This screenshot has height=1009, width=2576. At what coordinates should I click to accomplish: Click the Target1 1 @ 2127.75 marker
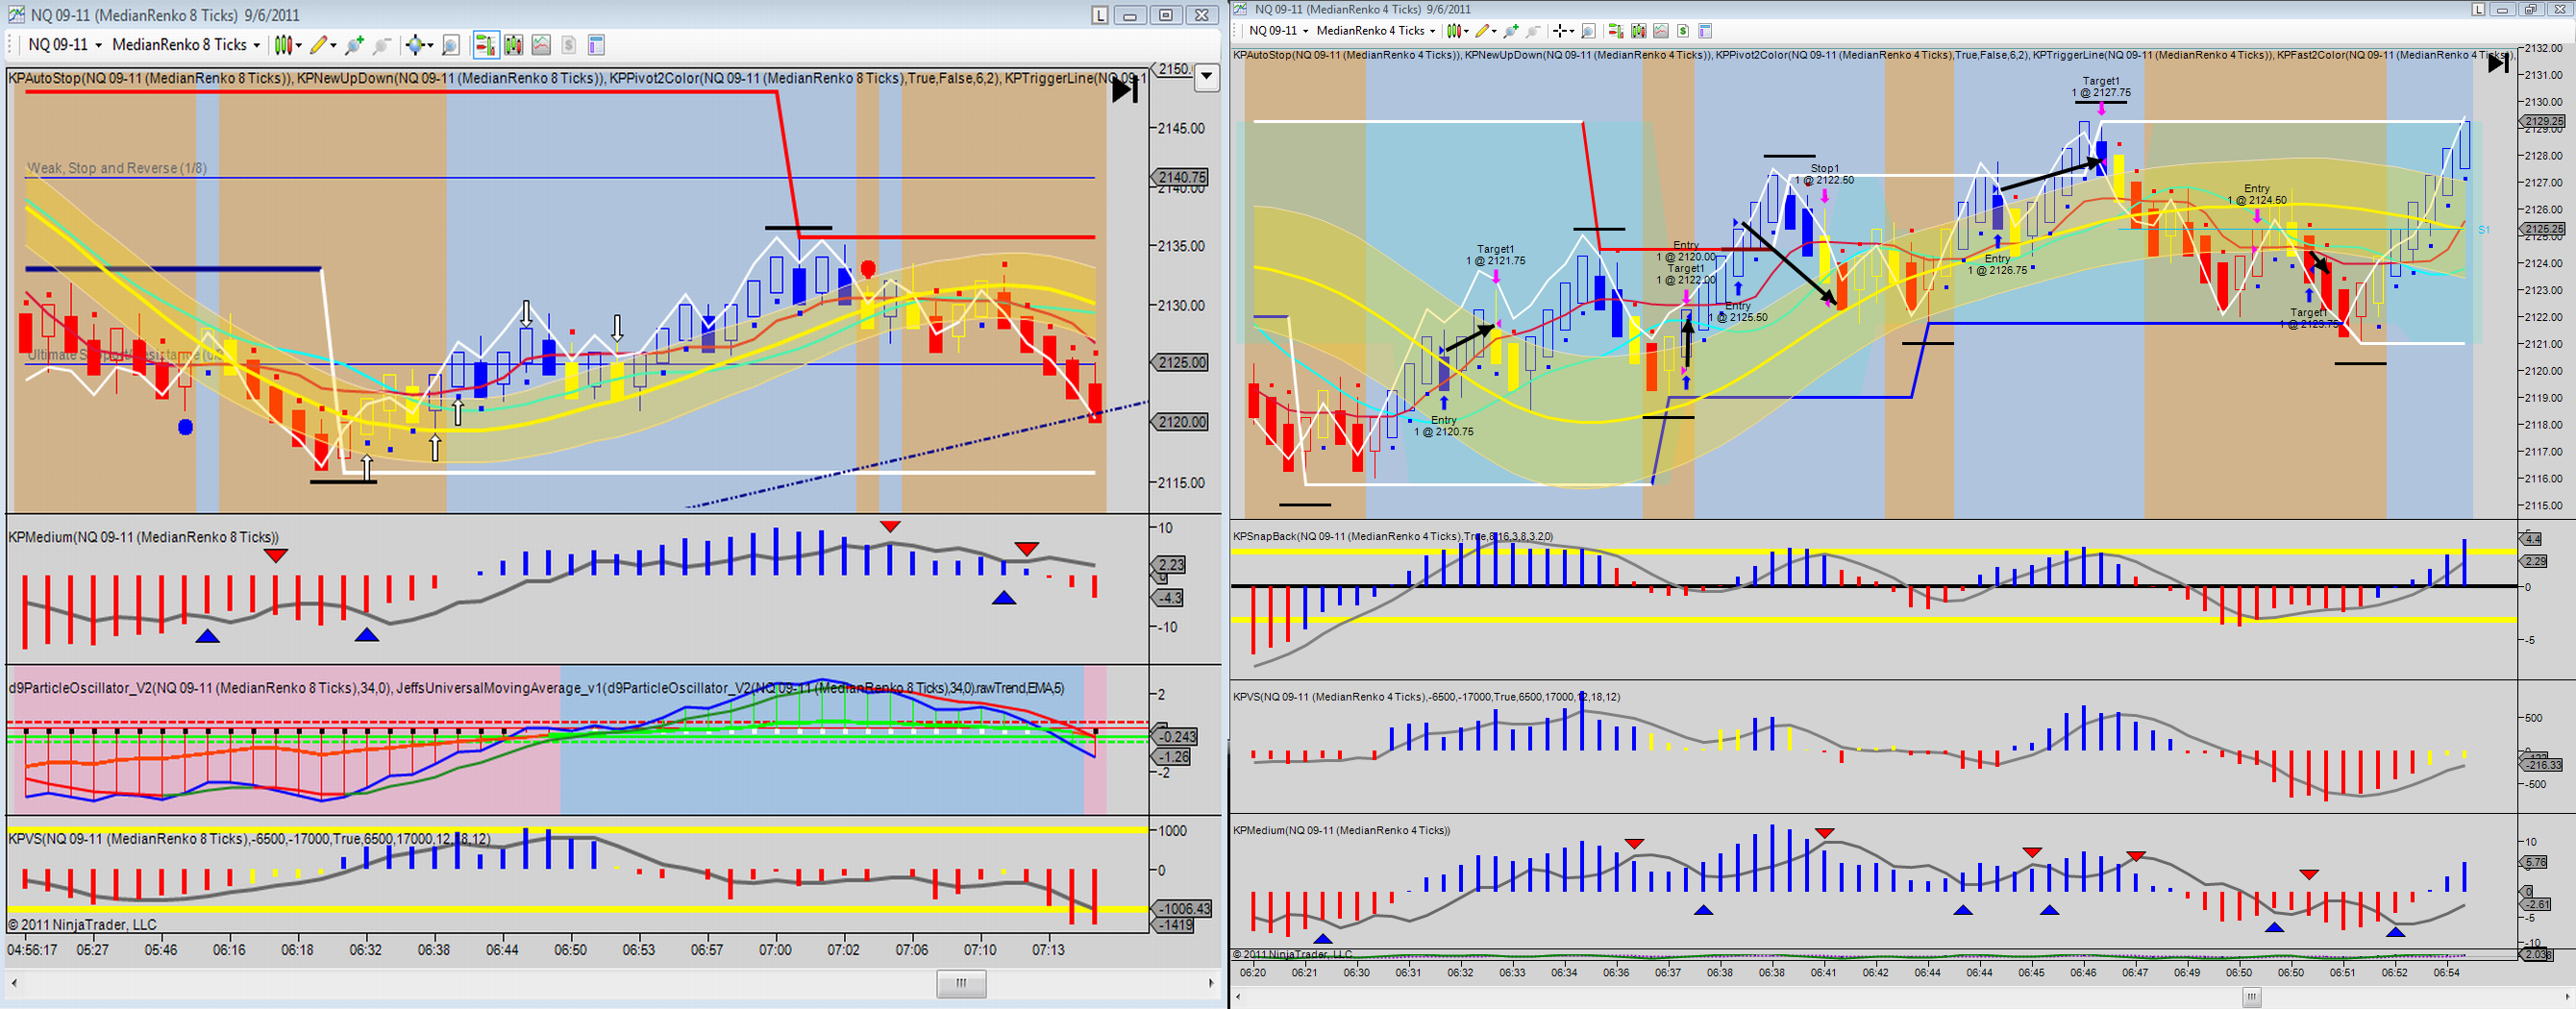pos(2100,87)
